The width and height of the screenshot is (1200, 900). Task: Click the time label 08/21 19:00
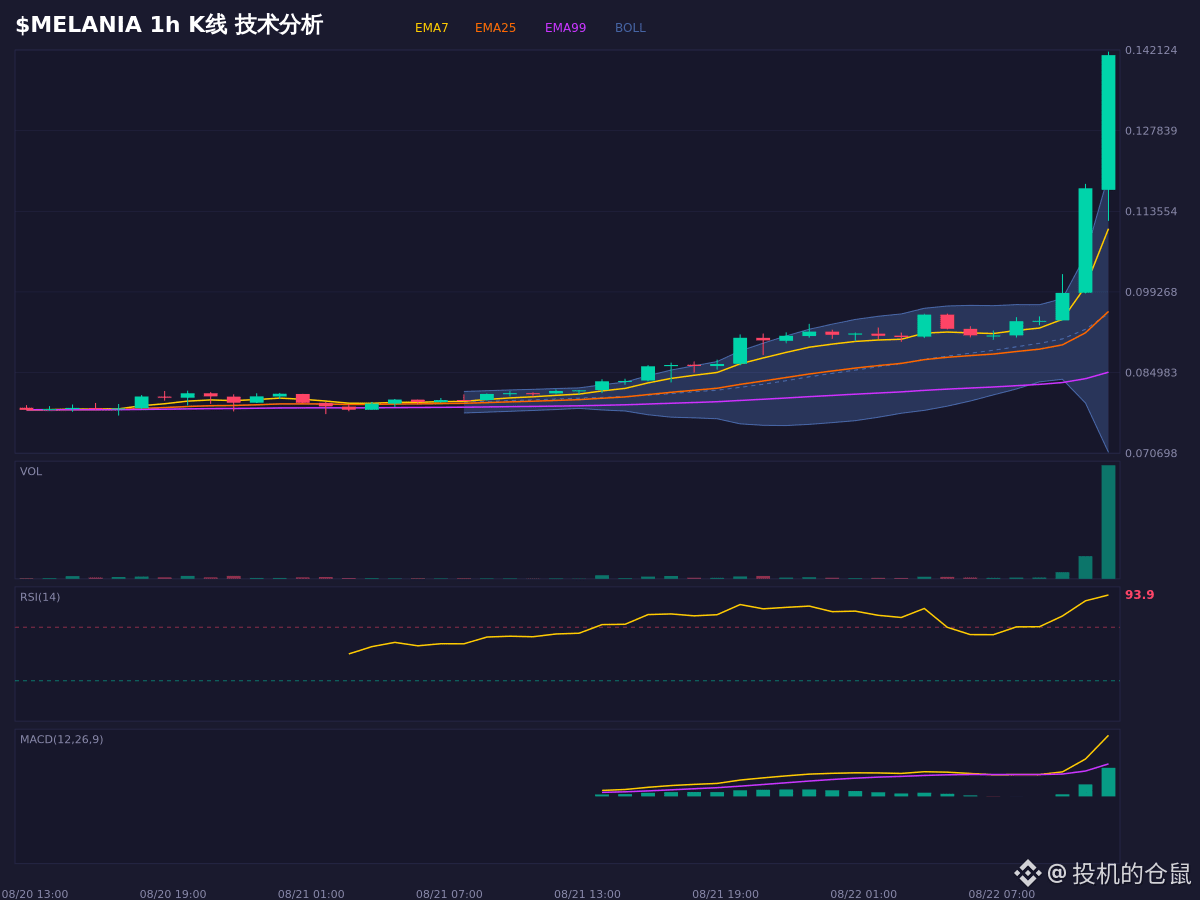coord(725,894)
